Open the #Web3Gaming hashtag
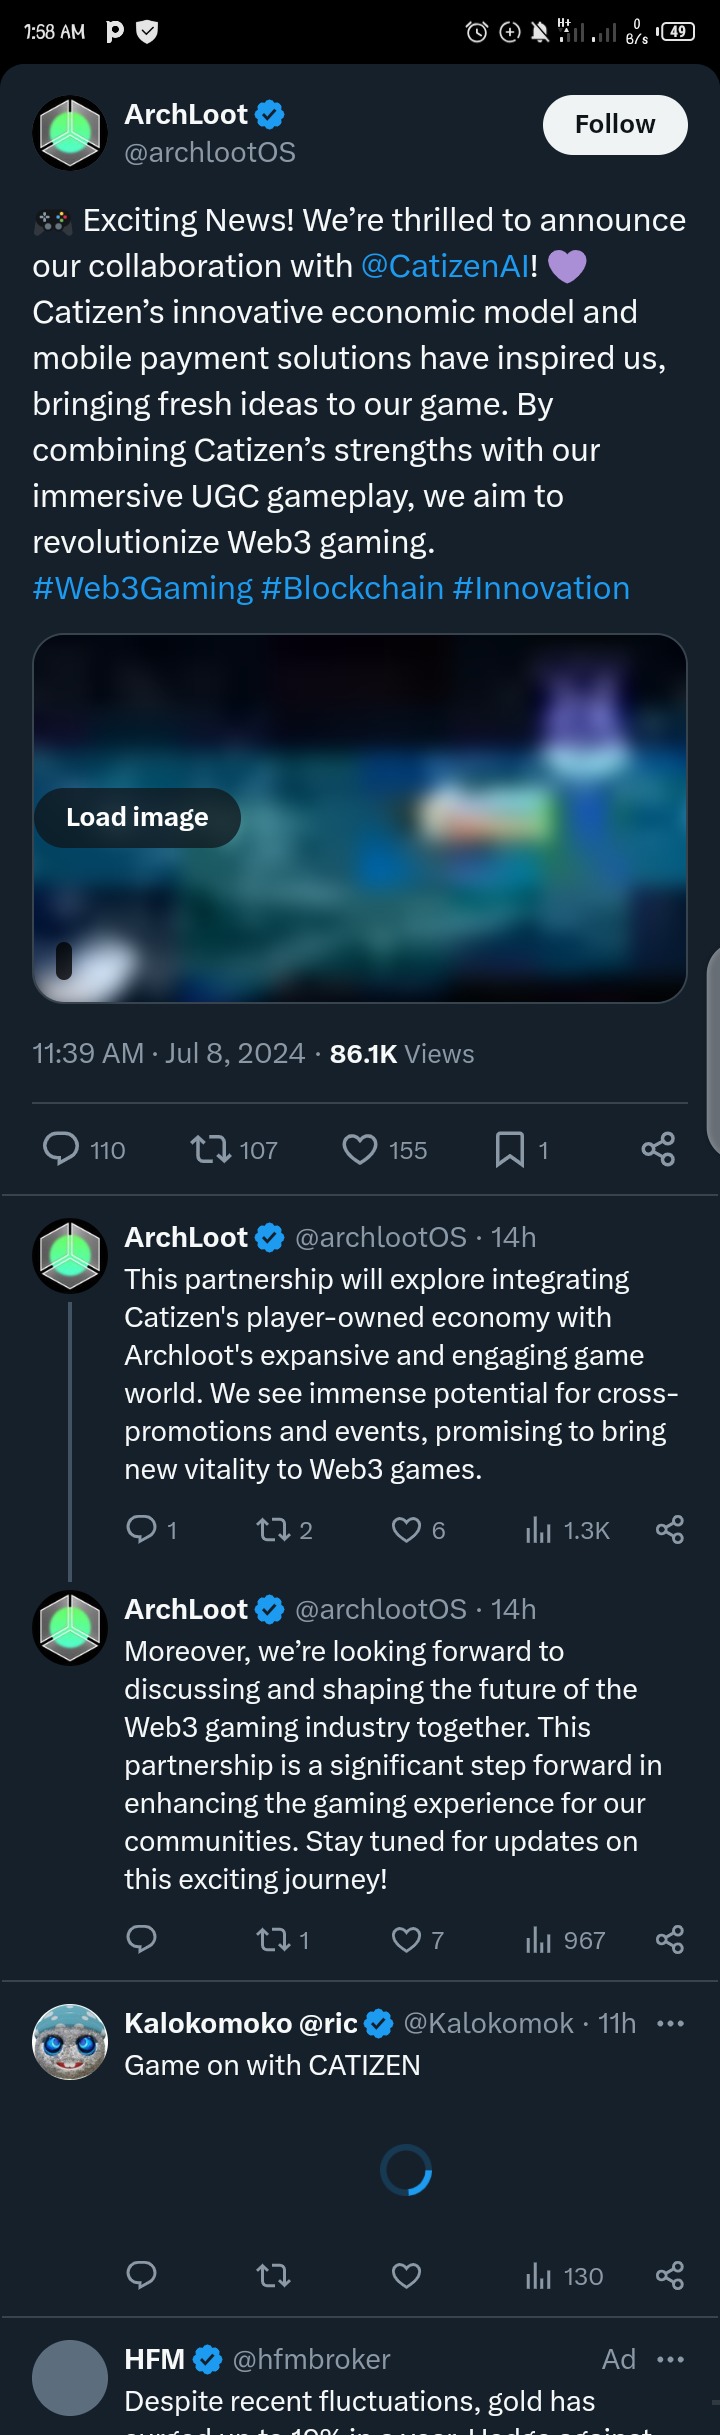 pyautogui.click(x=142, y=588)
